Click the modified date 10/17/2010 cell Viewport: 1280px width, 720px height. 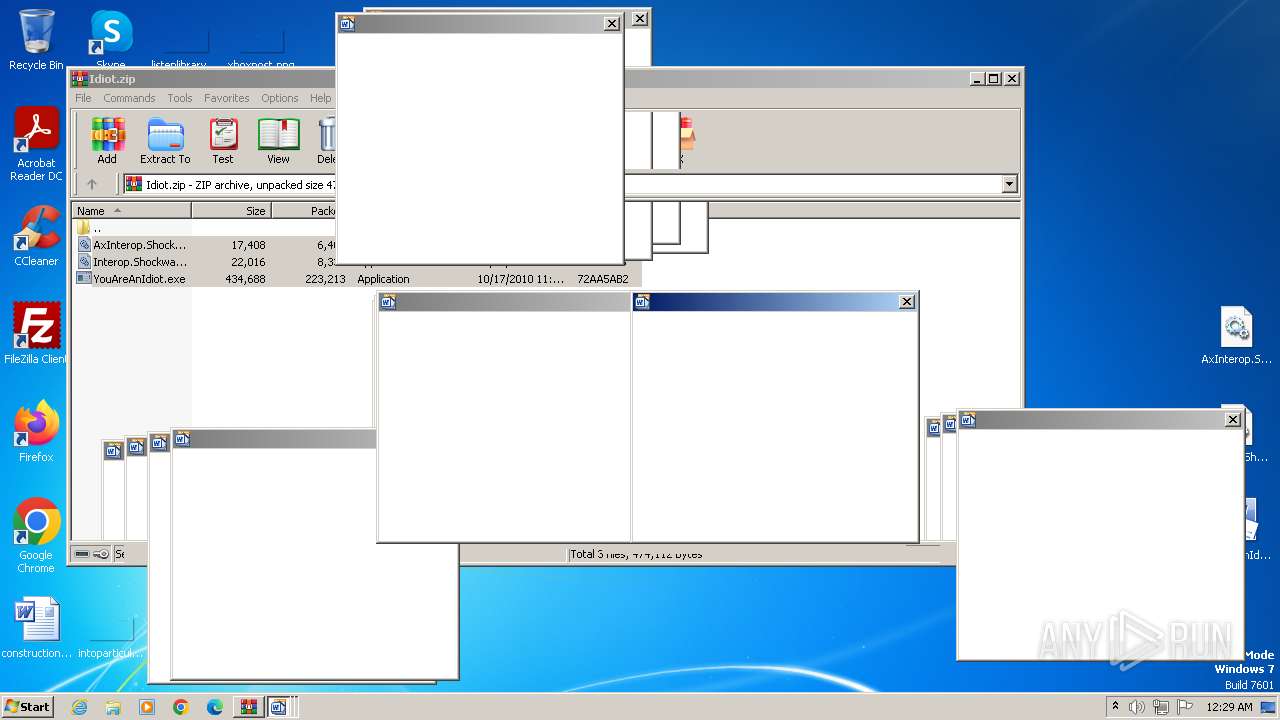[x=520, y=279]
